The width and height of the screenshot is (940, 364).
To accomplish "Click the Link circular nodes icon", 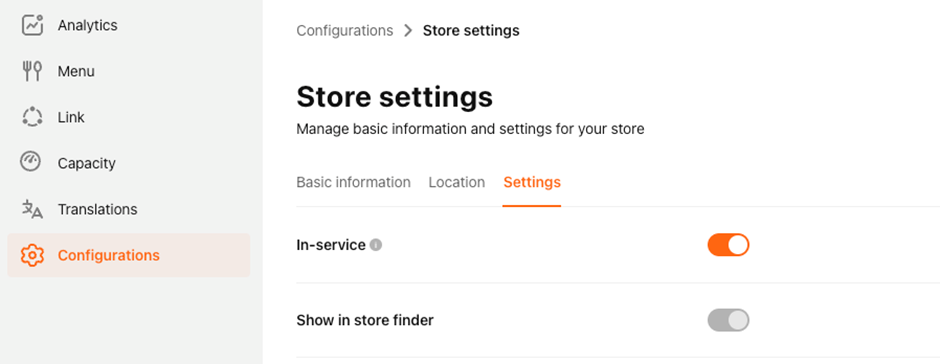I will (32, 117).
